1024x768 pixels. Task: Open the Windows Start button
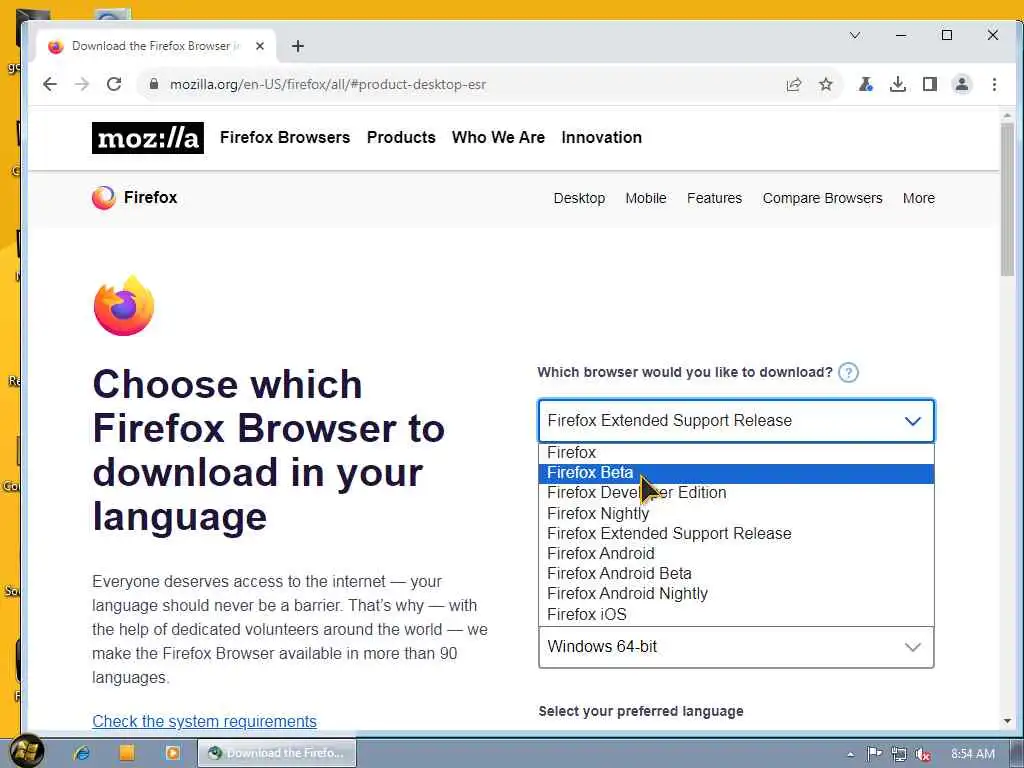(26, 752)
